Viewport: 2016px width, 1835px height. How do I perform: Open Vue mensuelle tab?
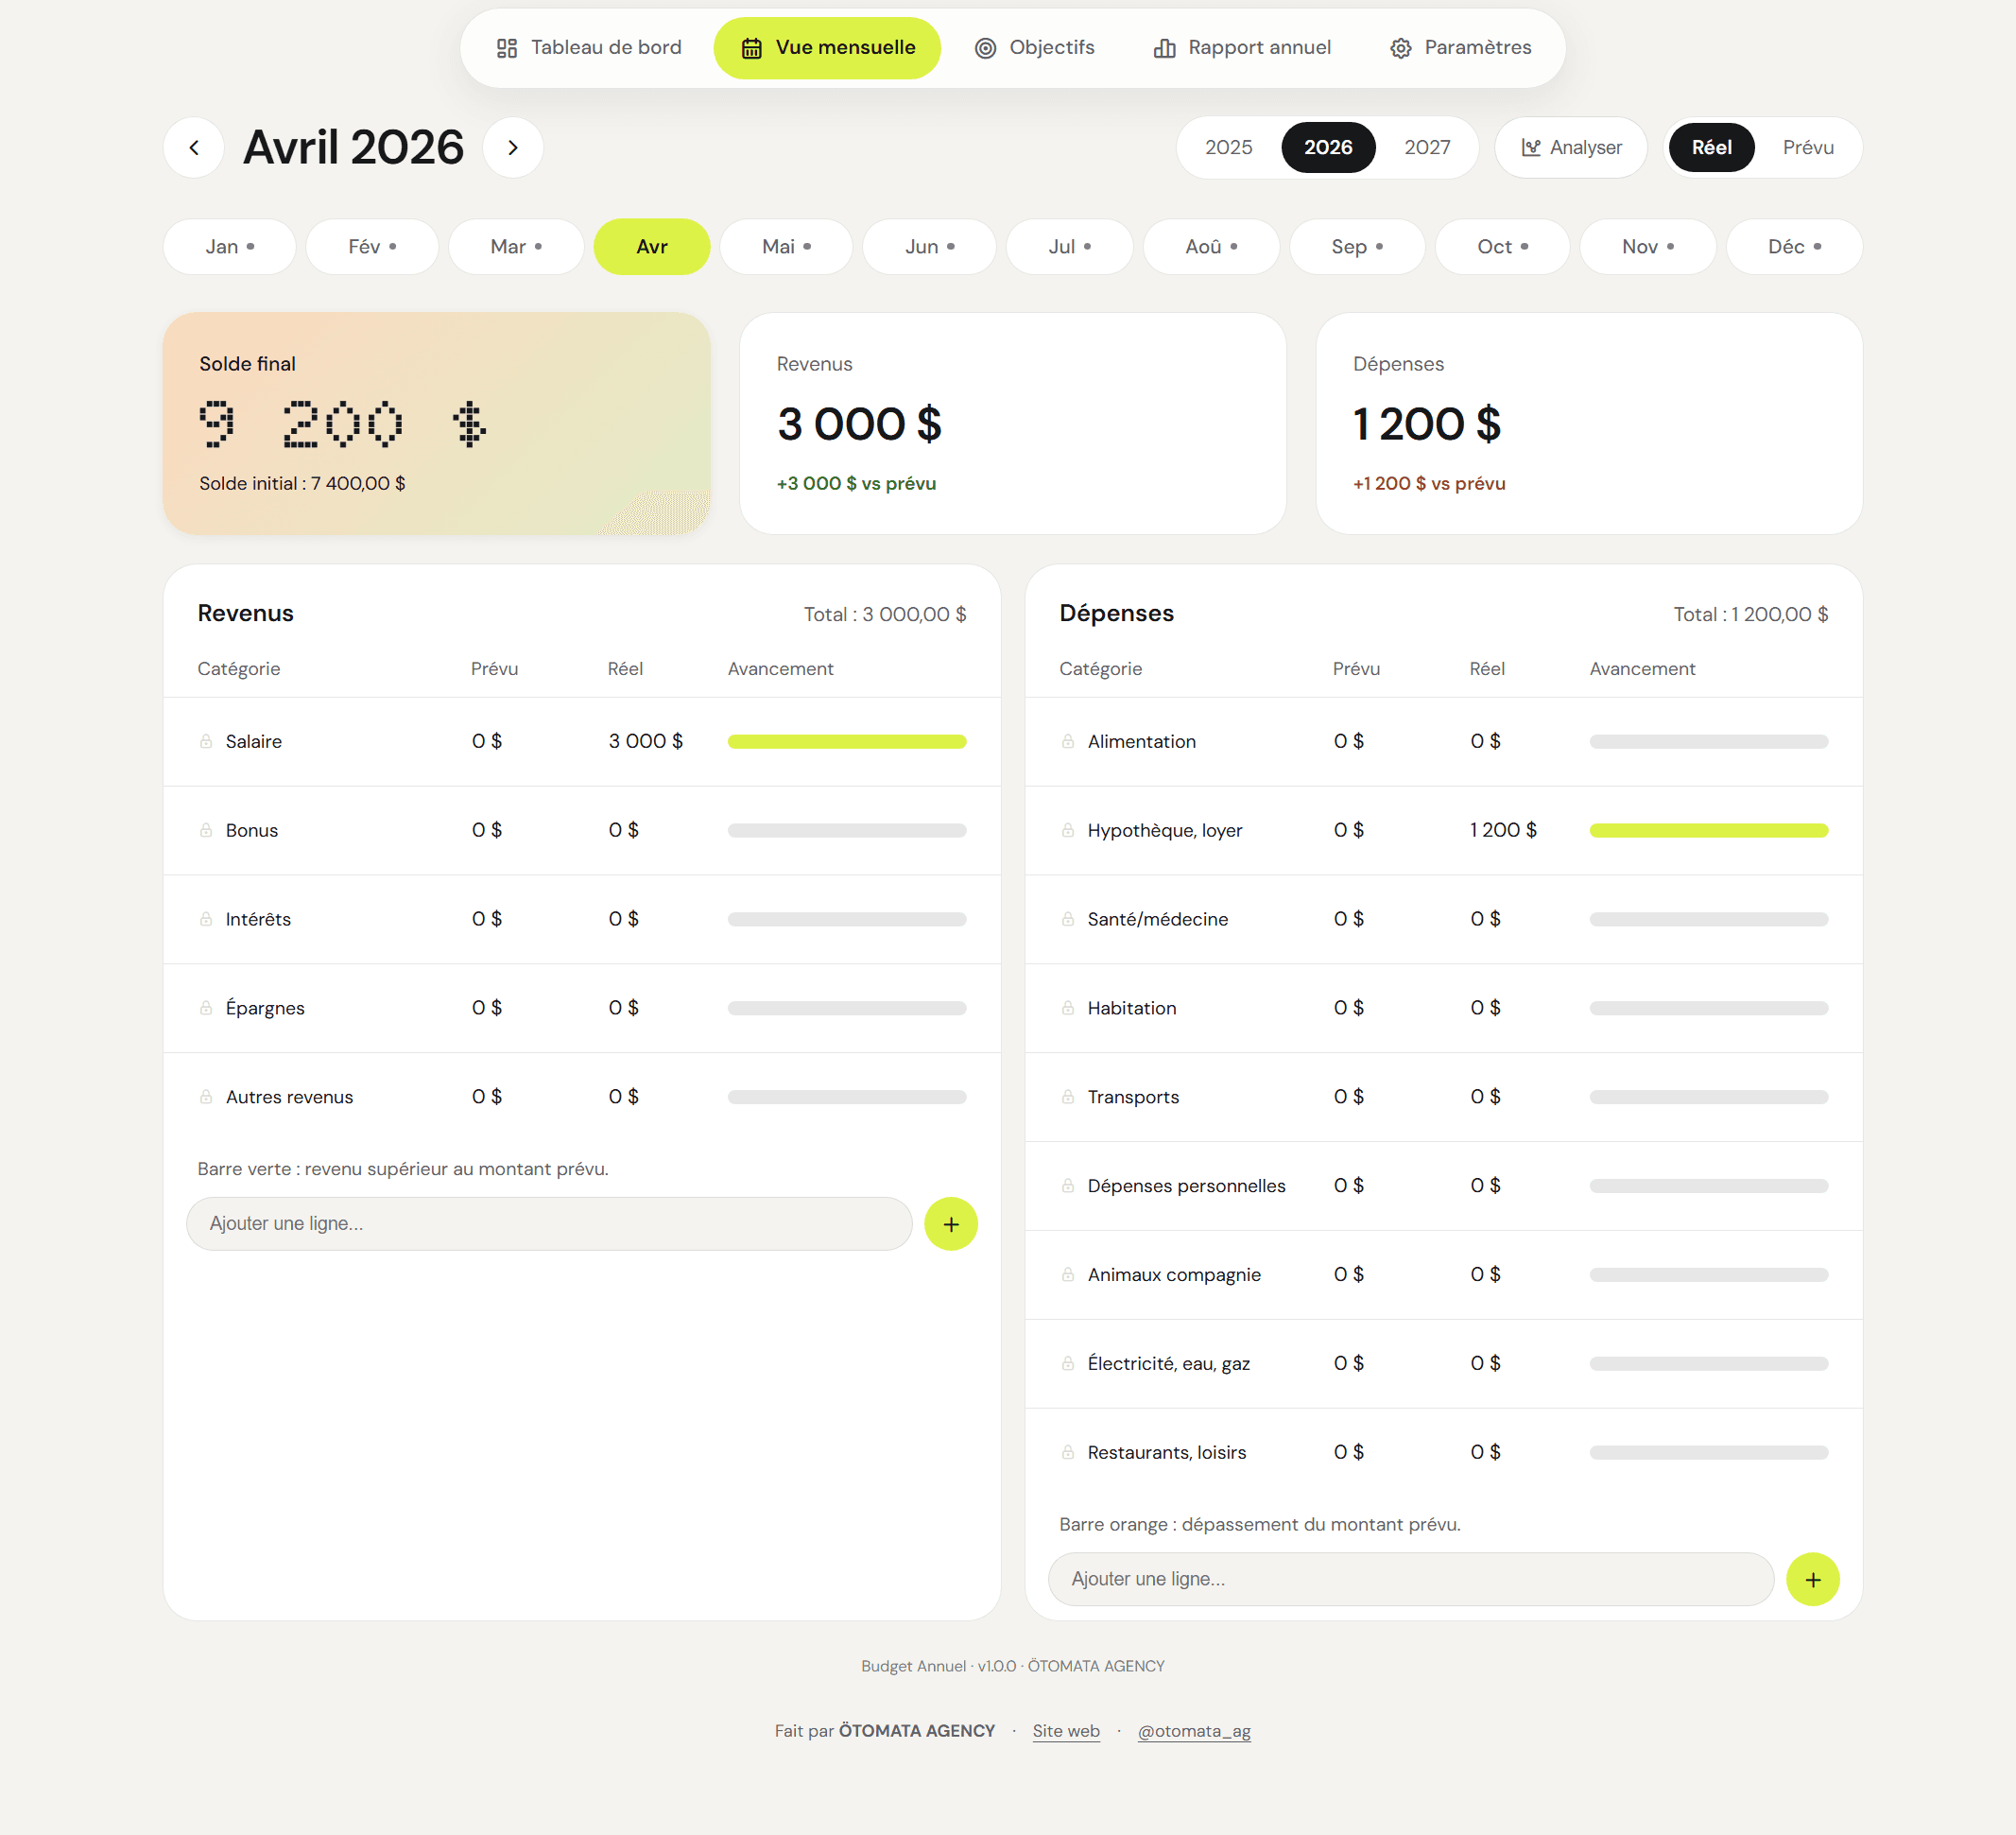pyautogui.click(x=827, y=48)
